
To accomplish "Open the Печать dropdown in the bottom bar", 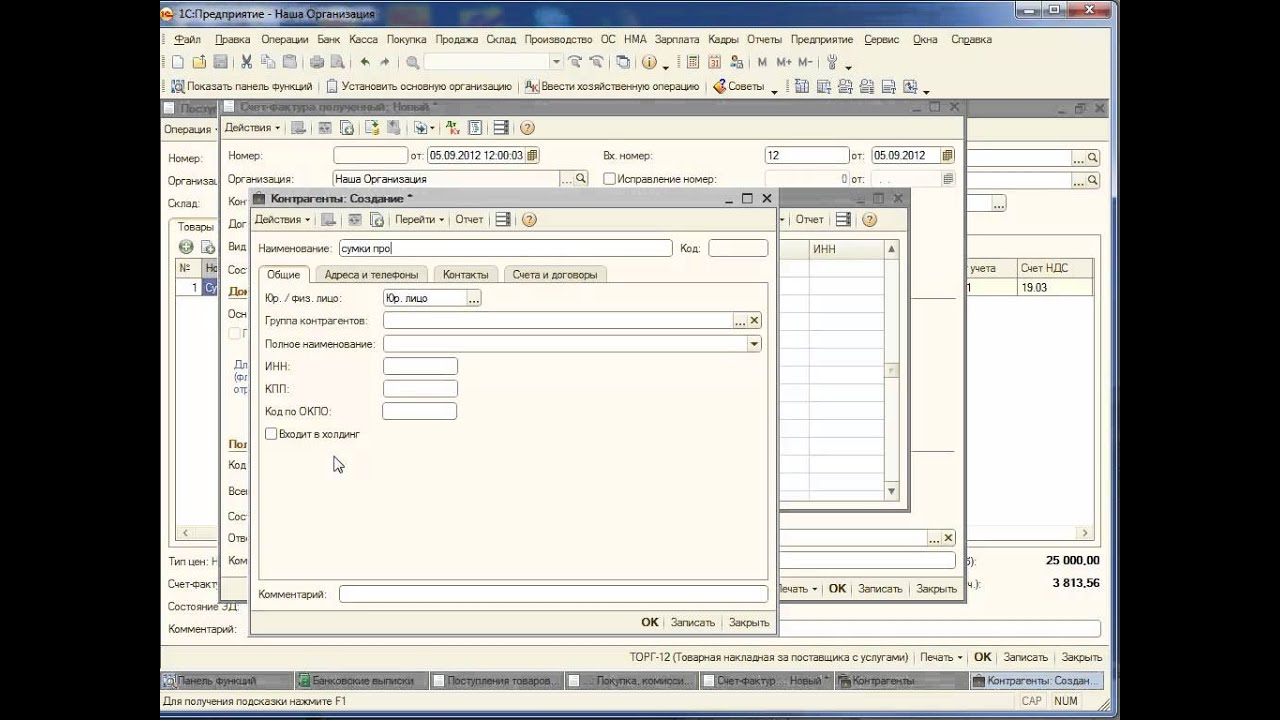I will click(941, 657).
